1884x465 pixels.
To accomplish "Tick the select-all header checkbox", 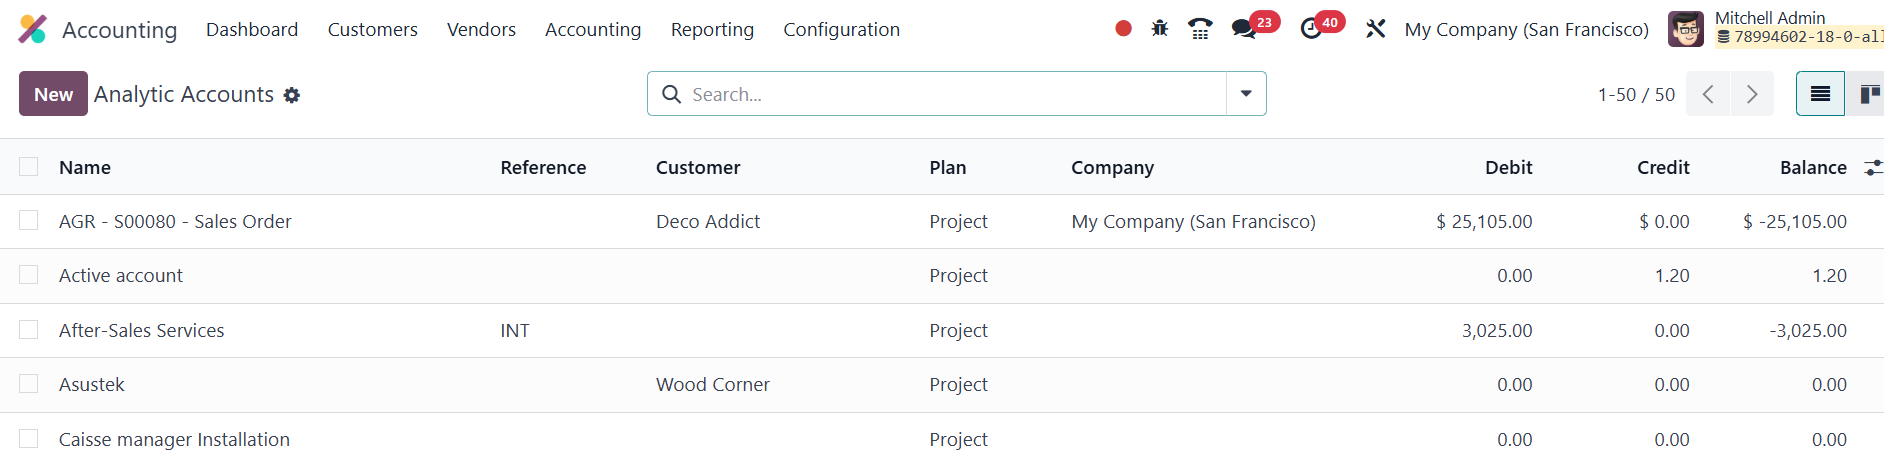I will tap(29, 167).
